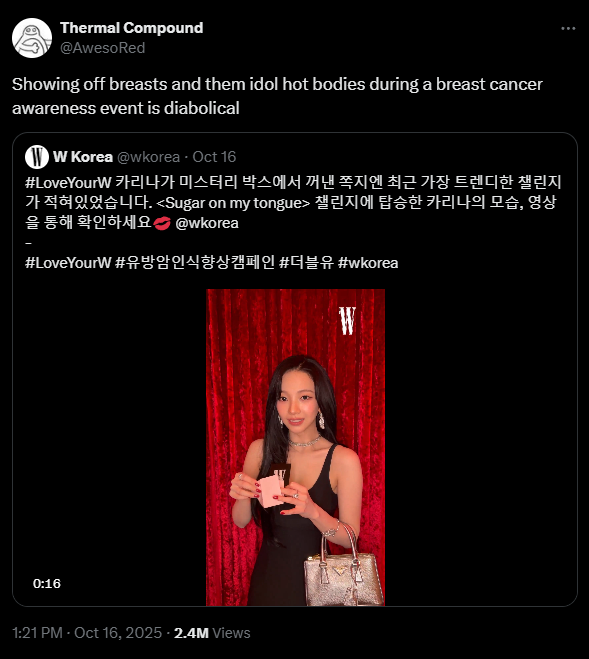
Task: Click Thermal Compound's profile avatar
Action: [32, 38]
